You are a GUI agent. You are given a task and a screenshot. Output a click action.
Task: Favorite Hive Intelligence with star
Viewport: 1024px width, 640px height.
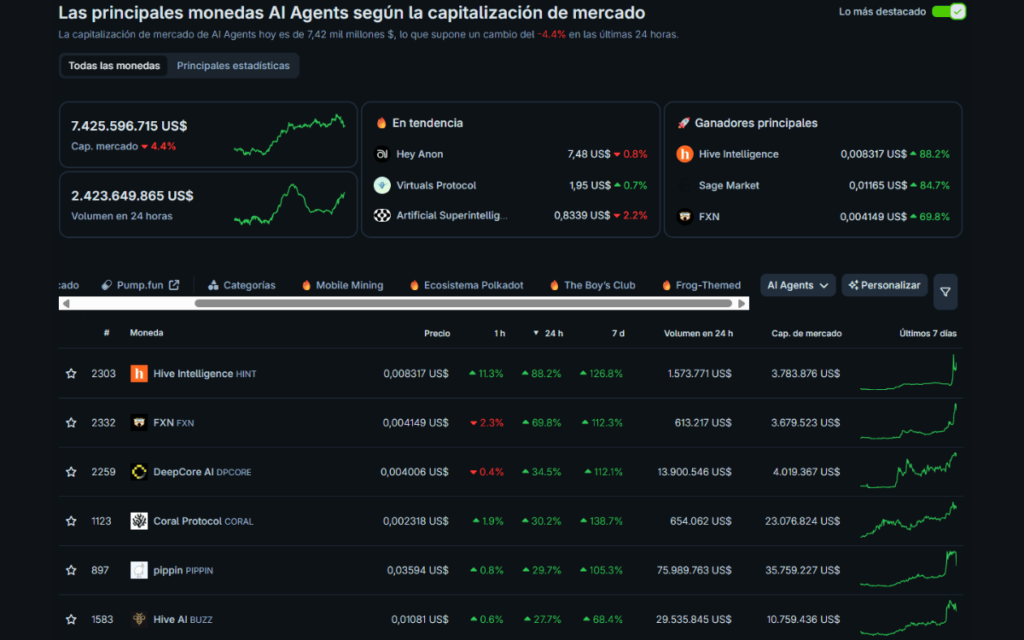point(71,374)
